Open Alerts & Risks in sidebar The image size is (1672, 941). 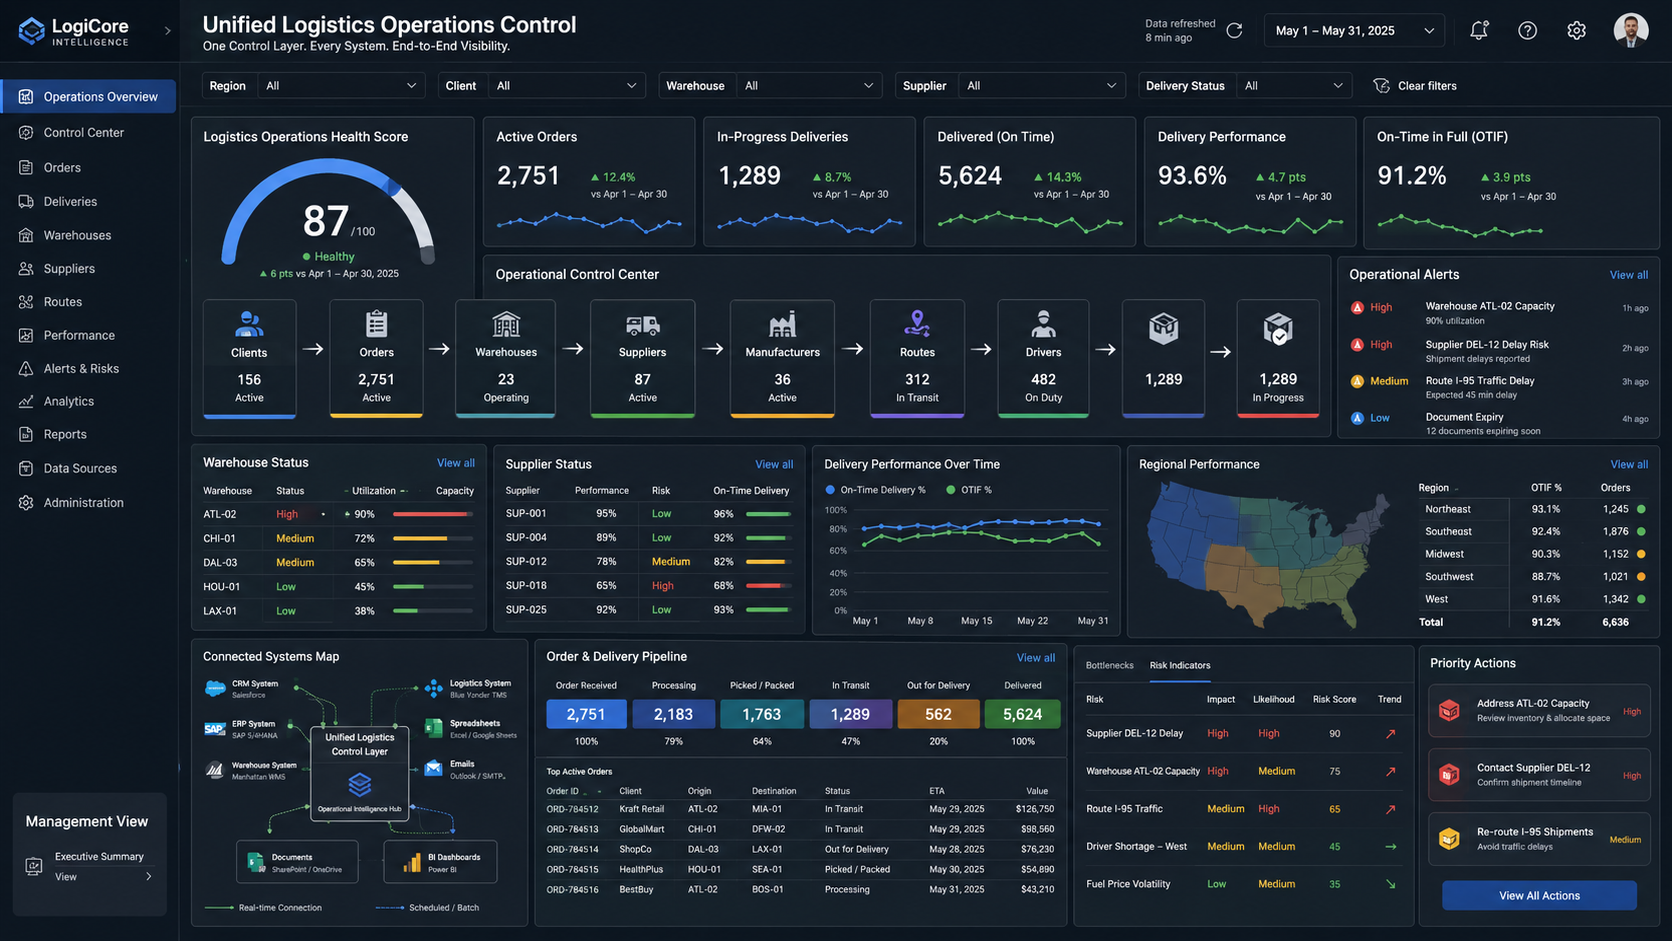(x=69, y=368)
